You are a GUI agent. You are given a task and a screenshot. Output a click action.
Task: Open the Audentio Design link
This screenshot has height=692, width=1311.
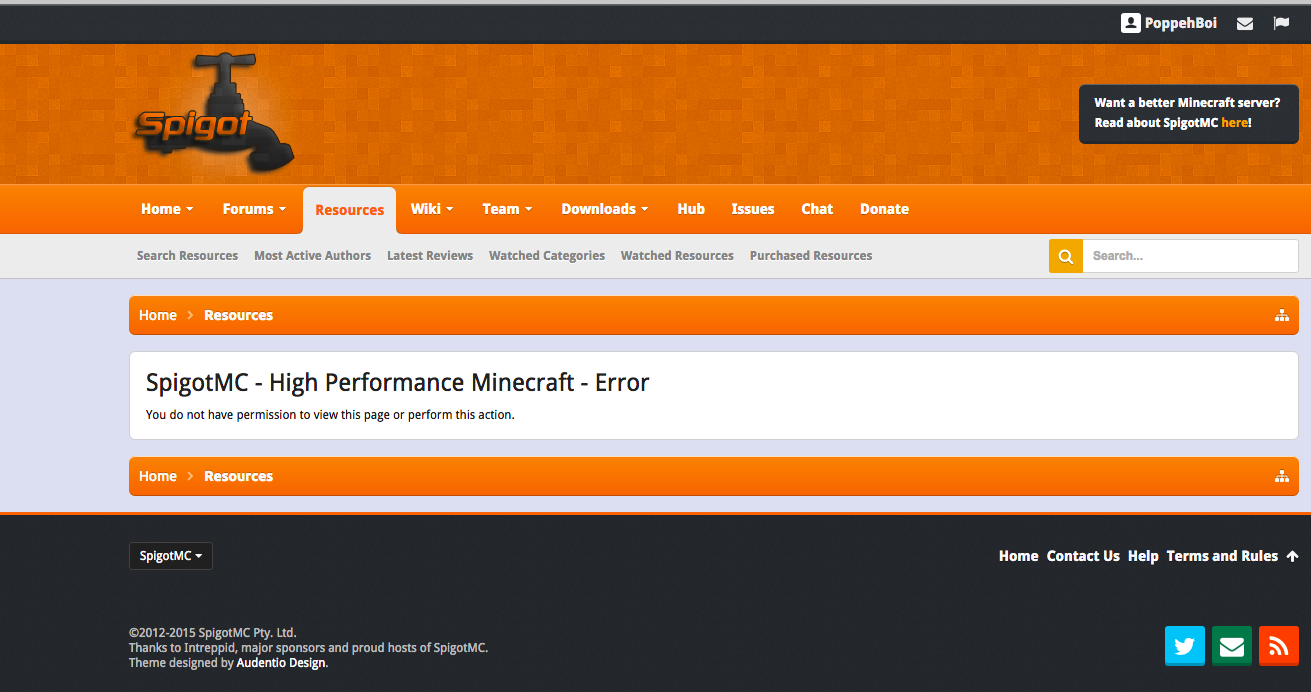[x=281, y=662]
